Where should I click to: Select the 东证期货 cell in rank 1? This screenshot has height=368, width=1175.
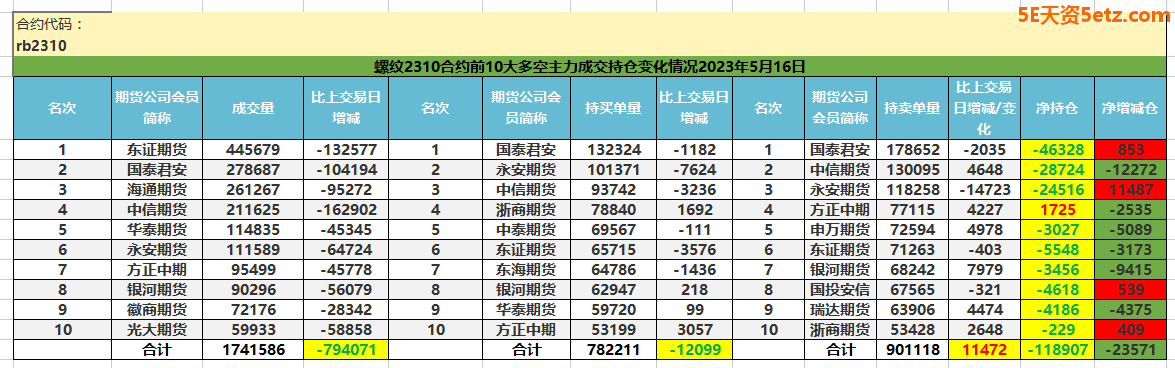pyautogui.click(x=157, y=149)
